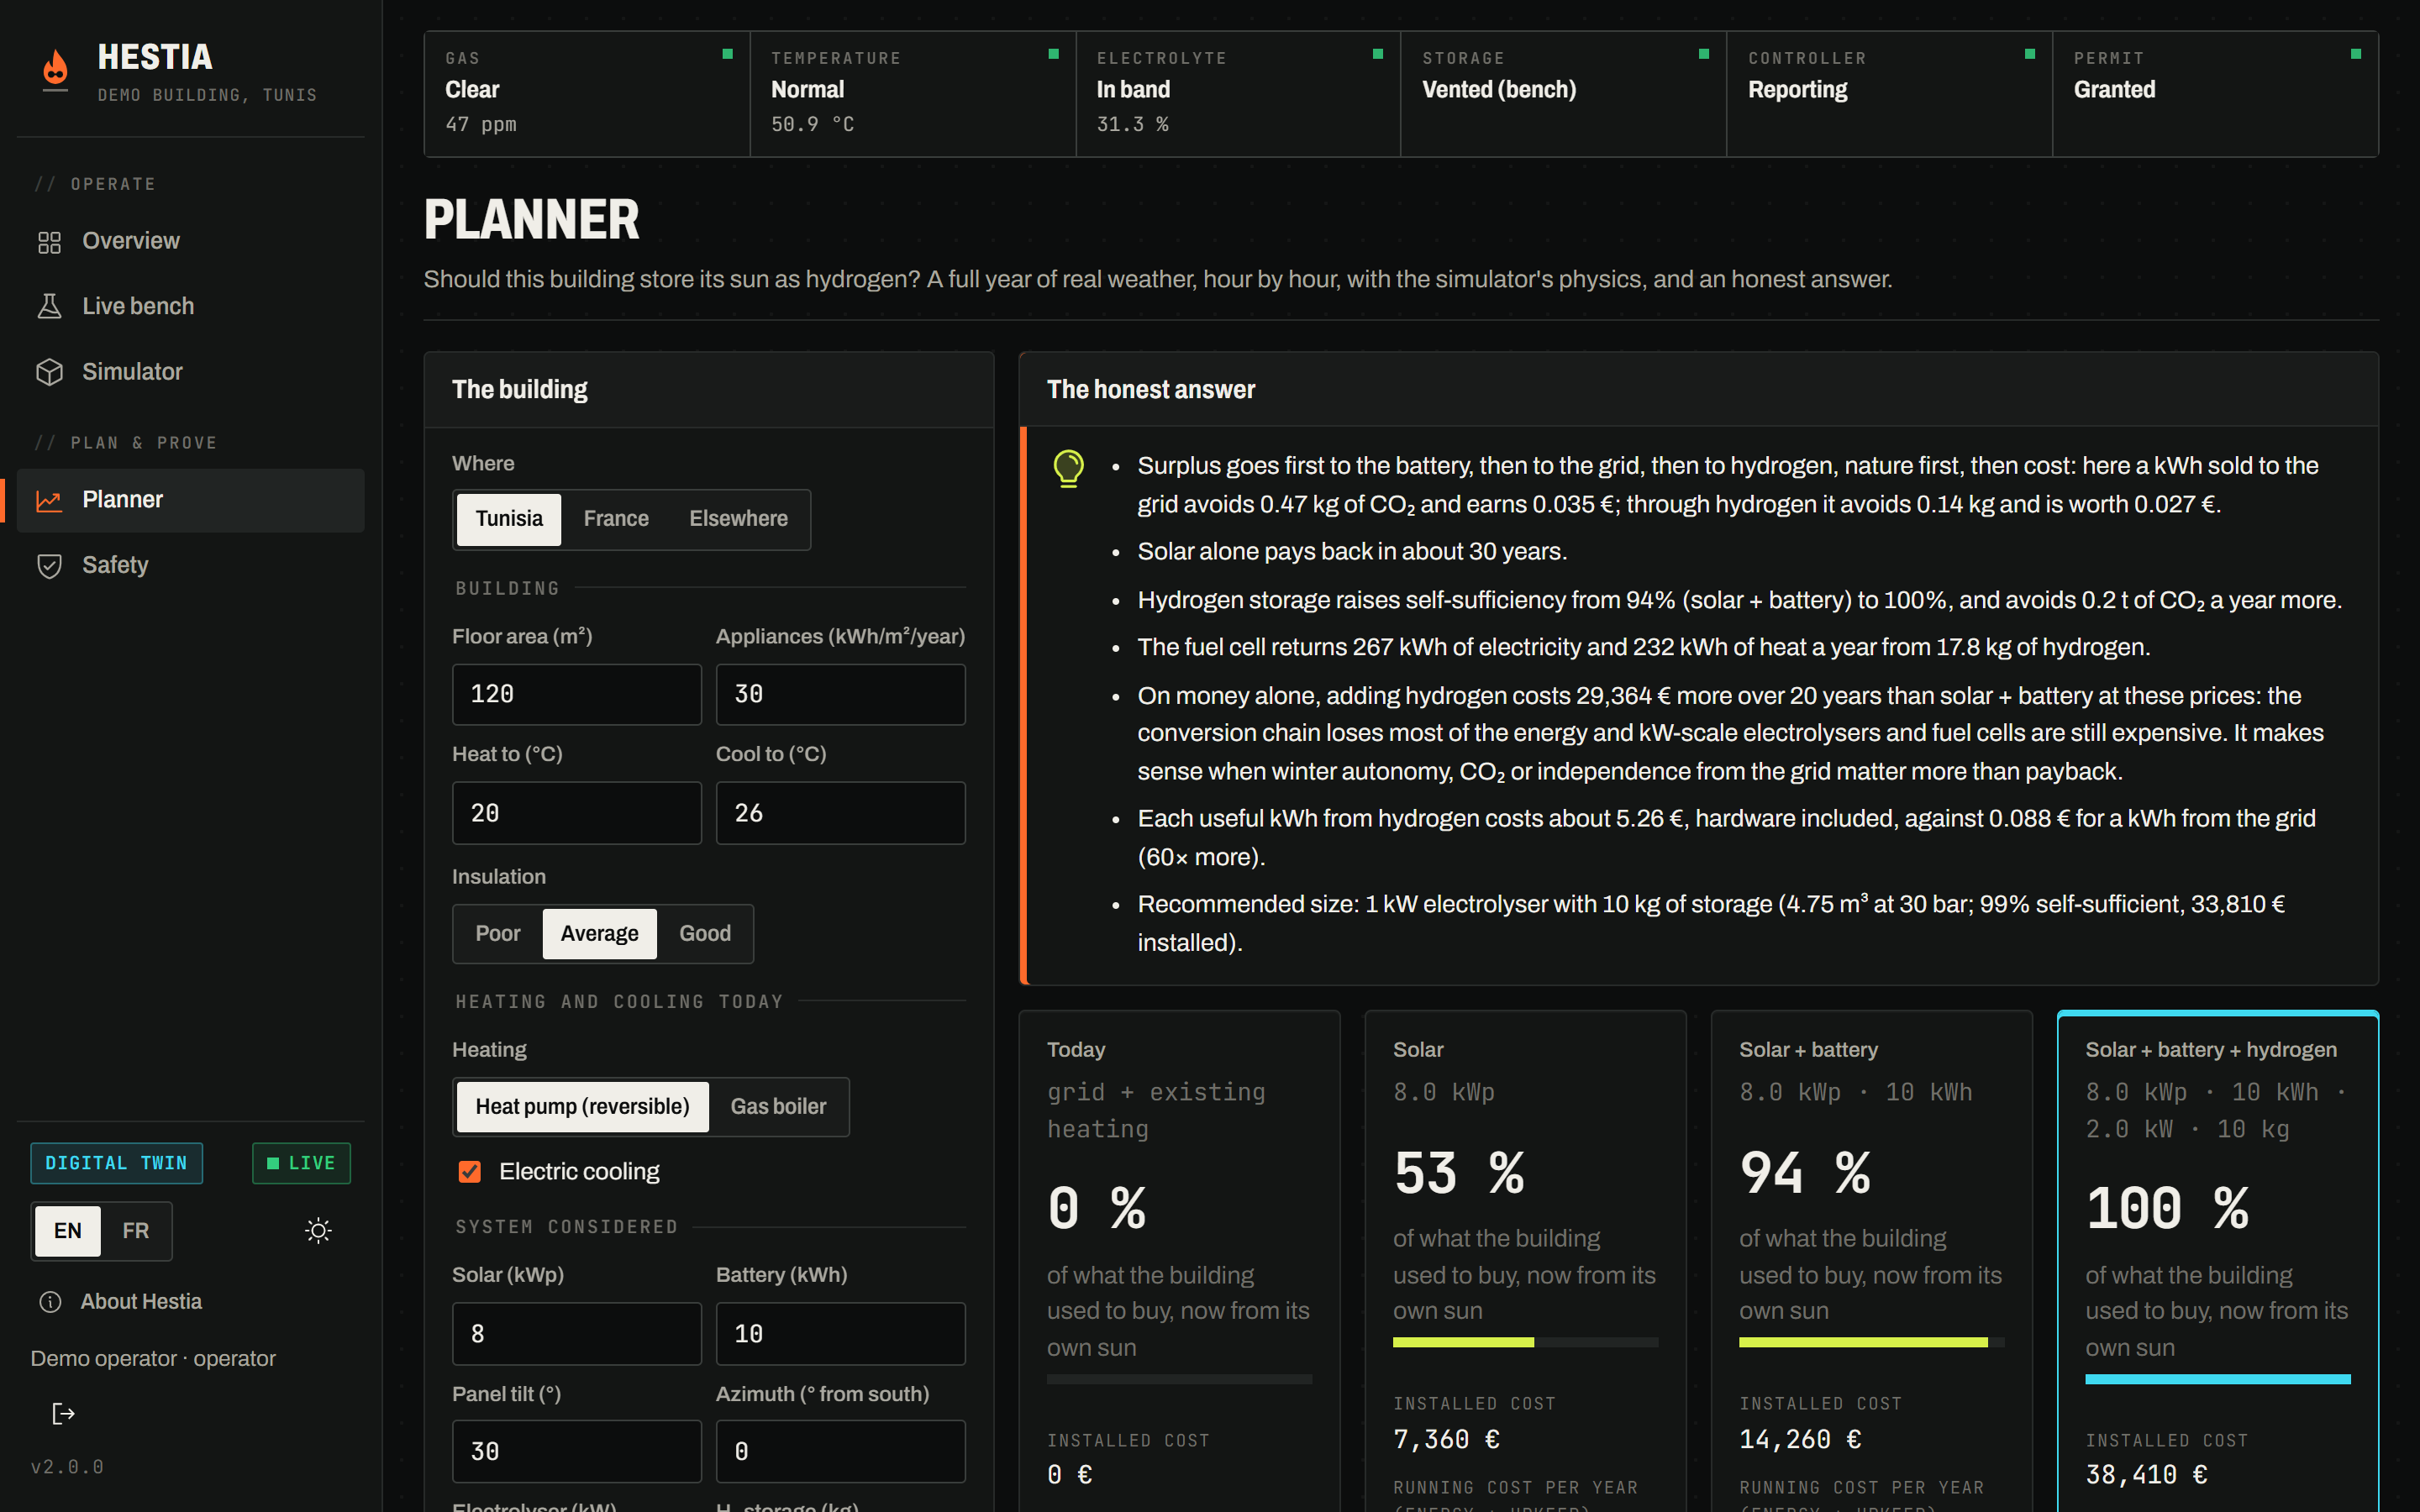This screenshot has width=2420, height=1512.
Task: Click the Storage Vented (bench) tile
Action: click(1564, 94)
